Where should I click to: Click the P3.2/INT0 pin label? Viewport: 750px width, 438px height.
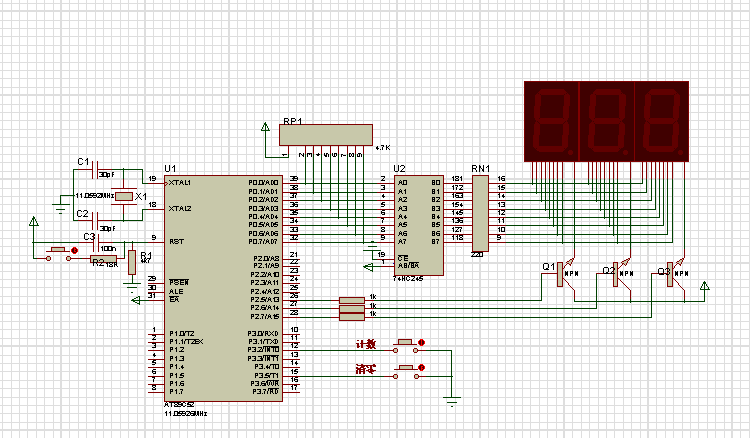point(263,350)
